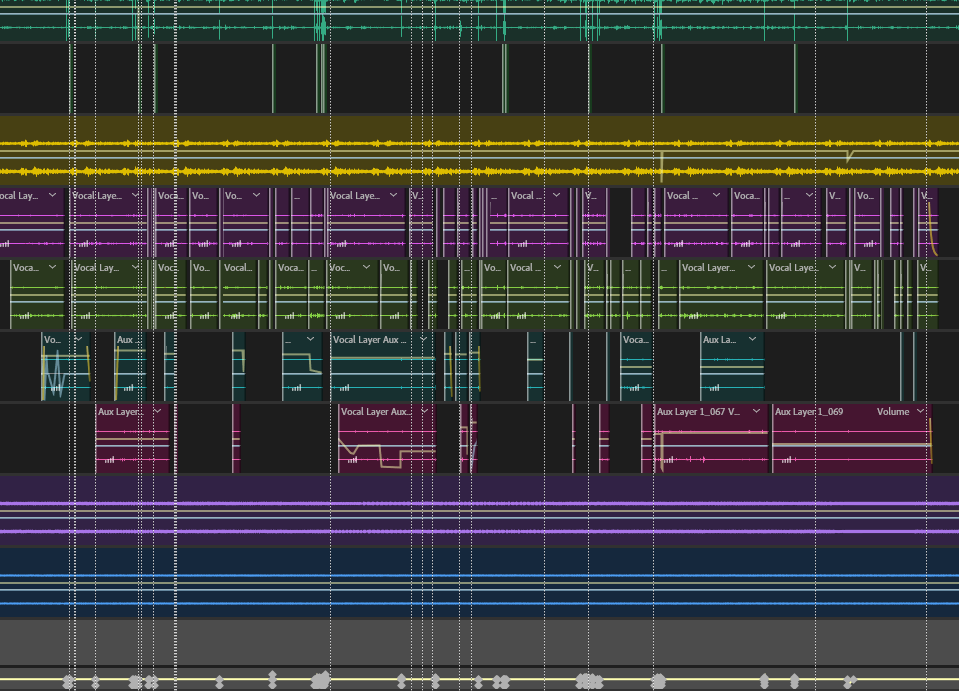The height and width of the screenshot is (691, 959).
Task: Select teal Voca... clip
Action: (x=636, y=366)
